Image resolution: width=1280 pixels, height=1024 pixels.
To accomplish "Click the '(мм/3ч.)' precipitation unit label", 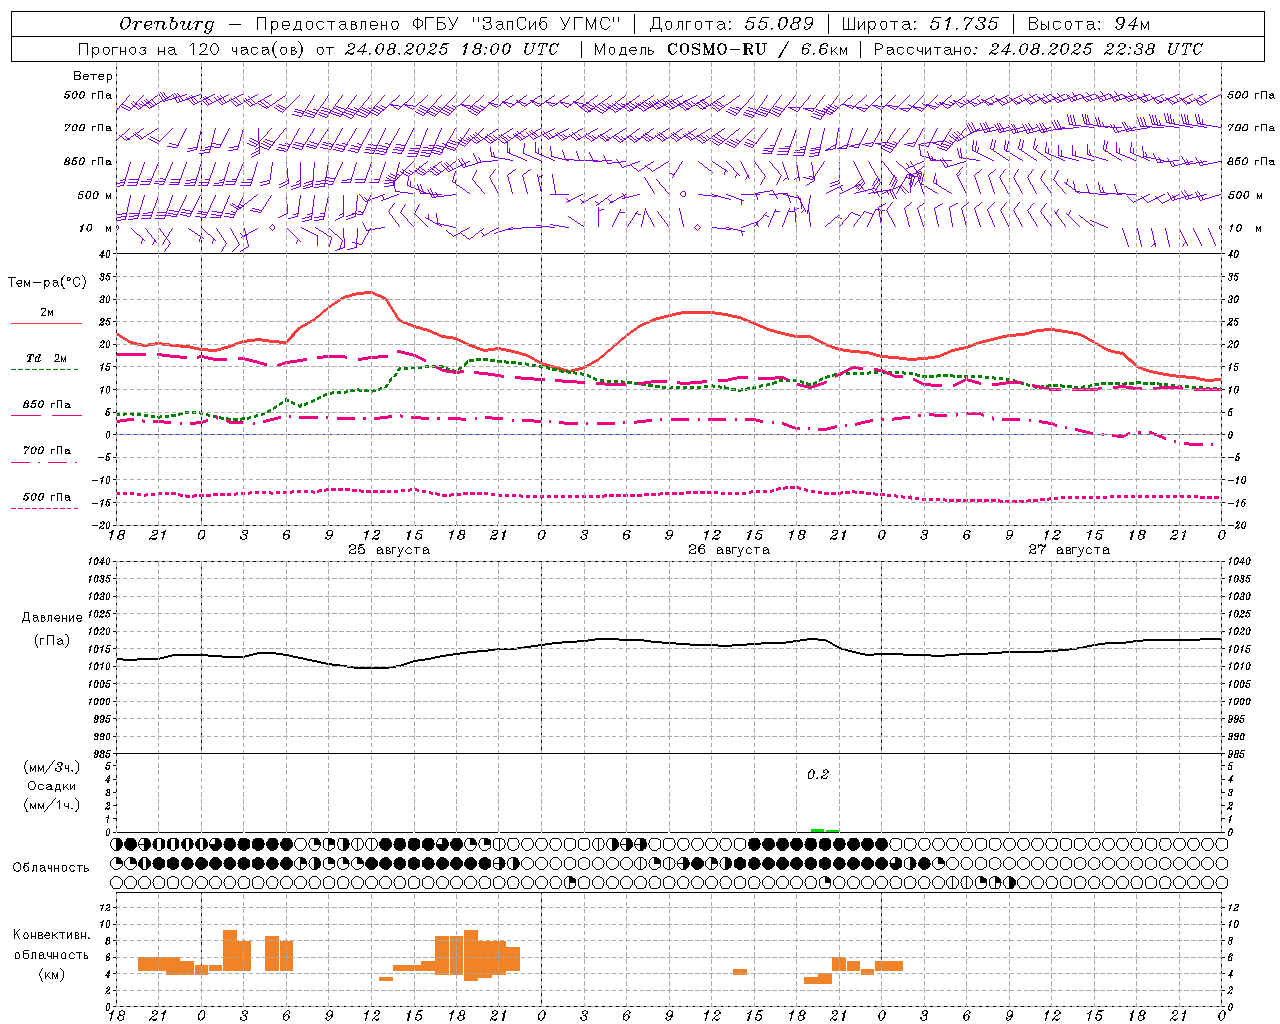I will [x=52, y=768].
